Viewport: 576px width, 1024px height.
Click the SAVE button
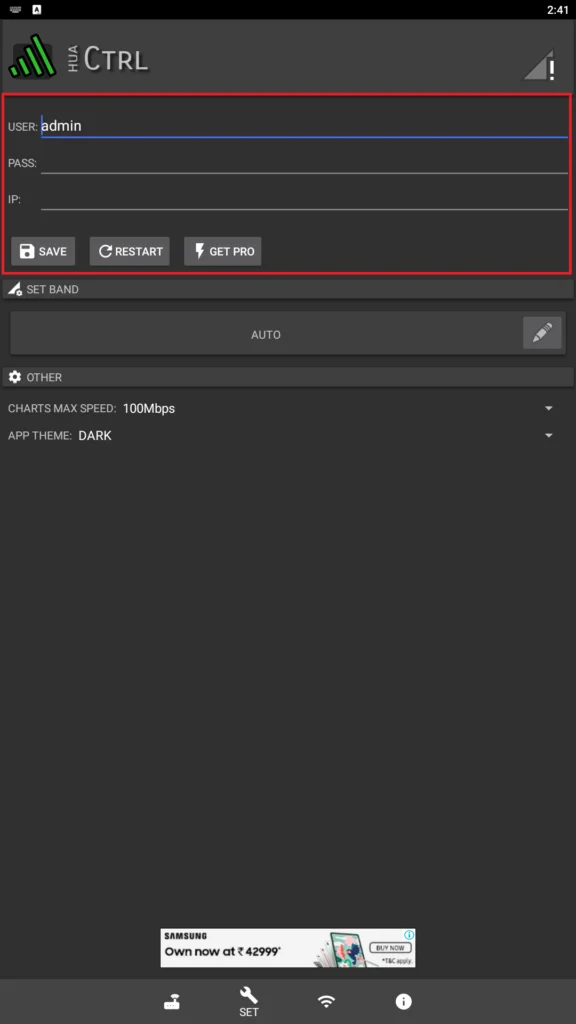[43, 251]
